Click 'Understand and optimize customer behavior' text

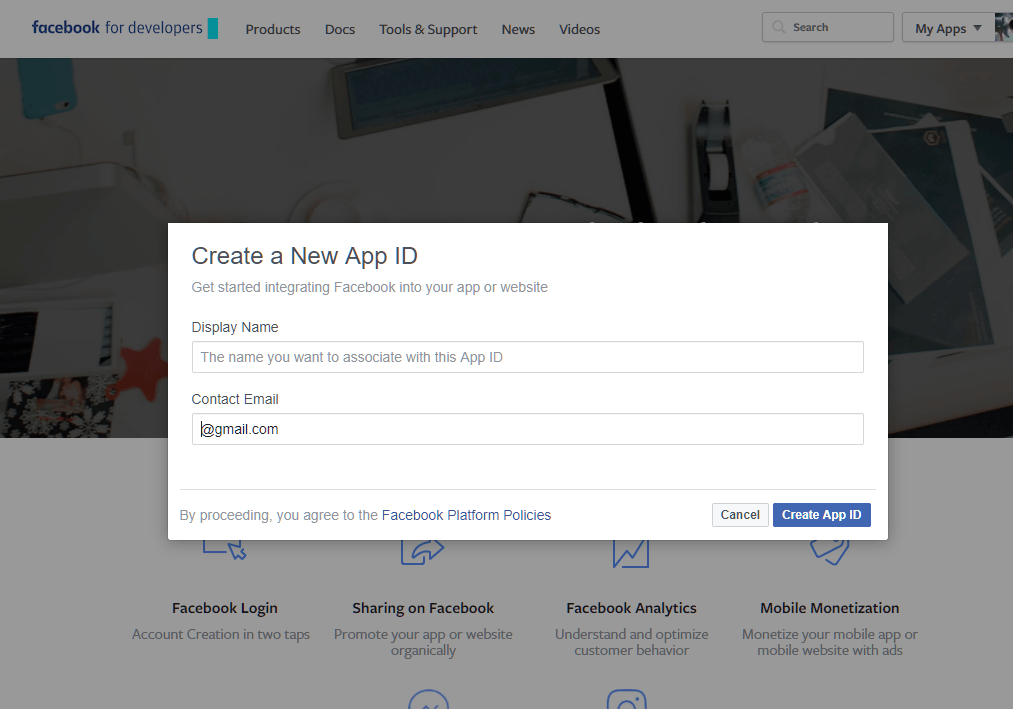[631, 642]
